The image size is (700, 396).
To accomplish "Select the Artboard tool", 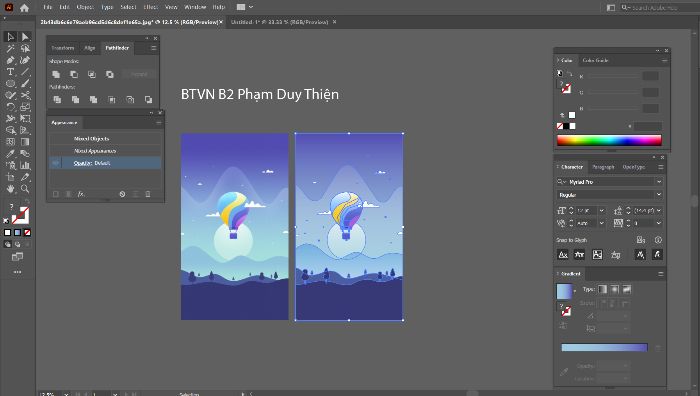I will tap(10, 177).
